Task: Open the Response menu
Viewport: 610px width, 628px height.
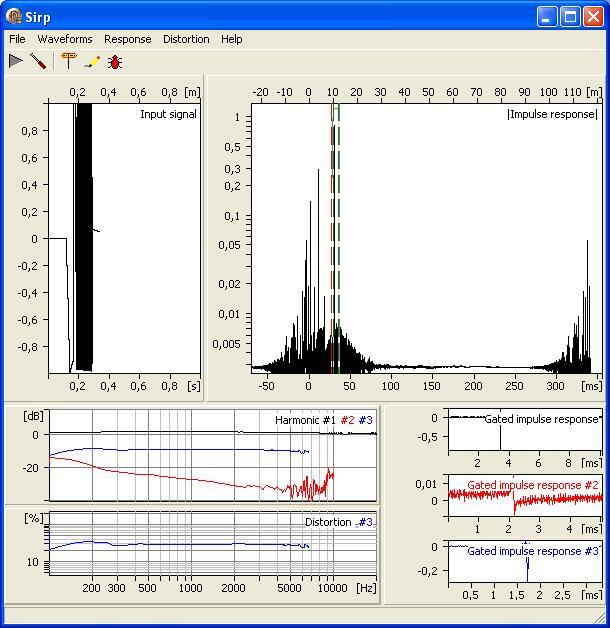Action: click(128, 39)
